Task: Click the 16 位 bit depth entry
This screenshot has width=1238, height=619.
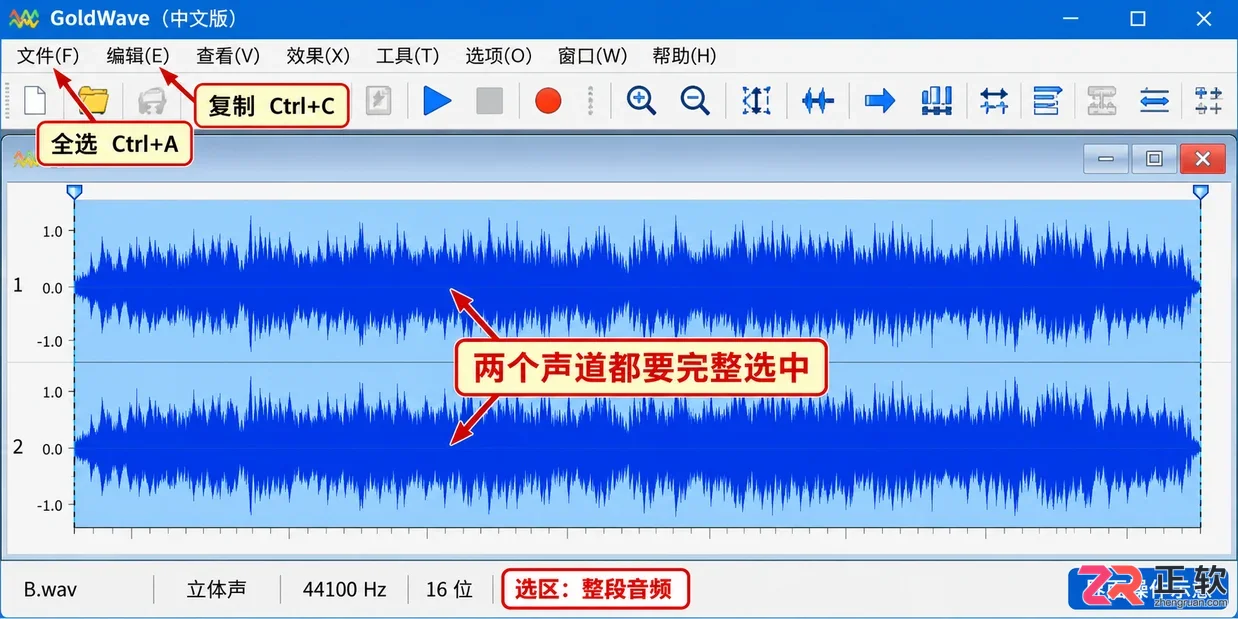Action: [449, 589]
